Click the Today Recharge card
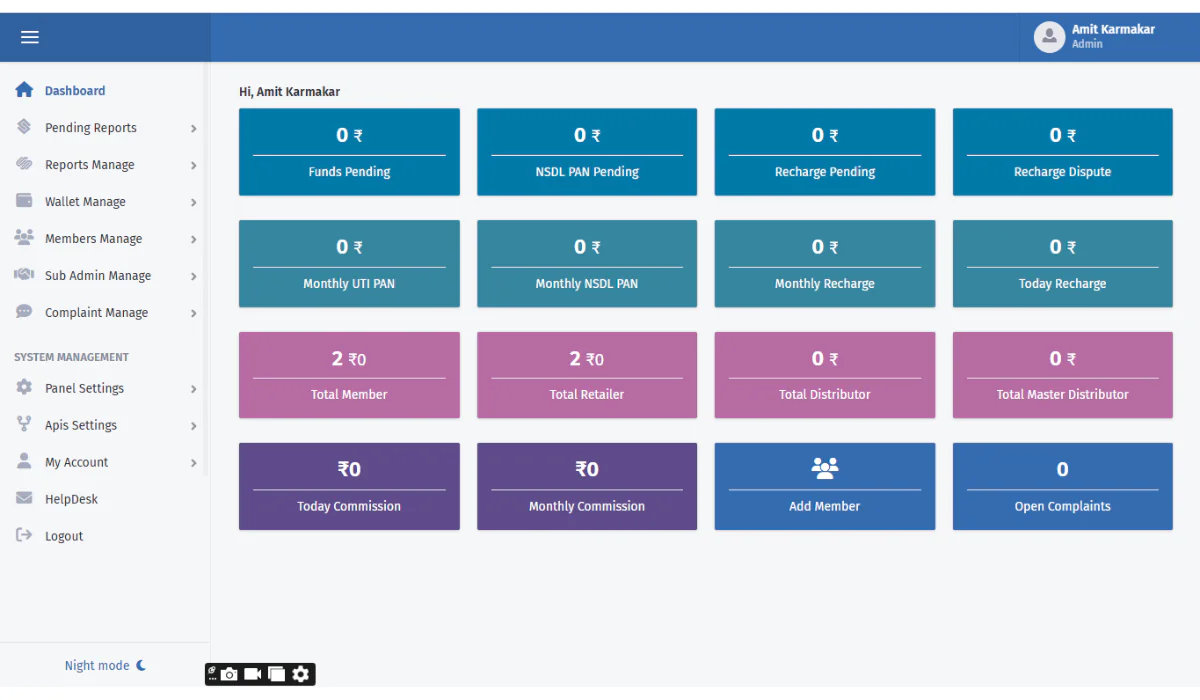1200x700 pixels. point(1063,263)
